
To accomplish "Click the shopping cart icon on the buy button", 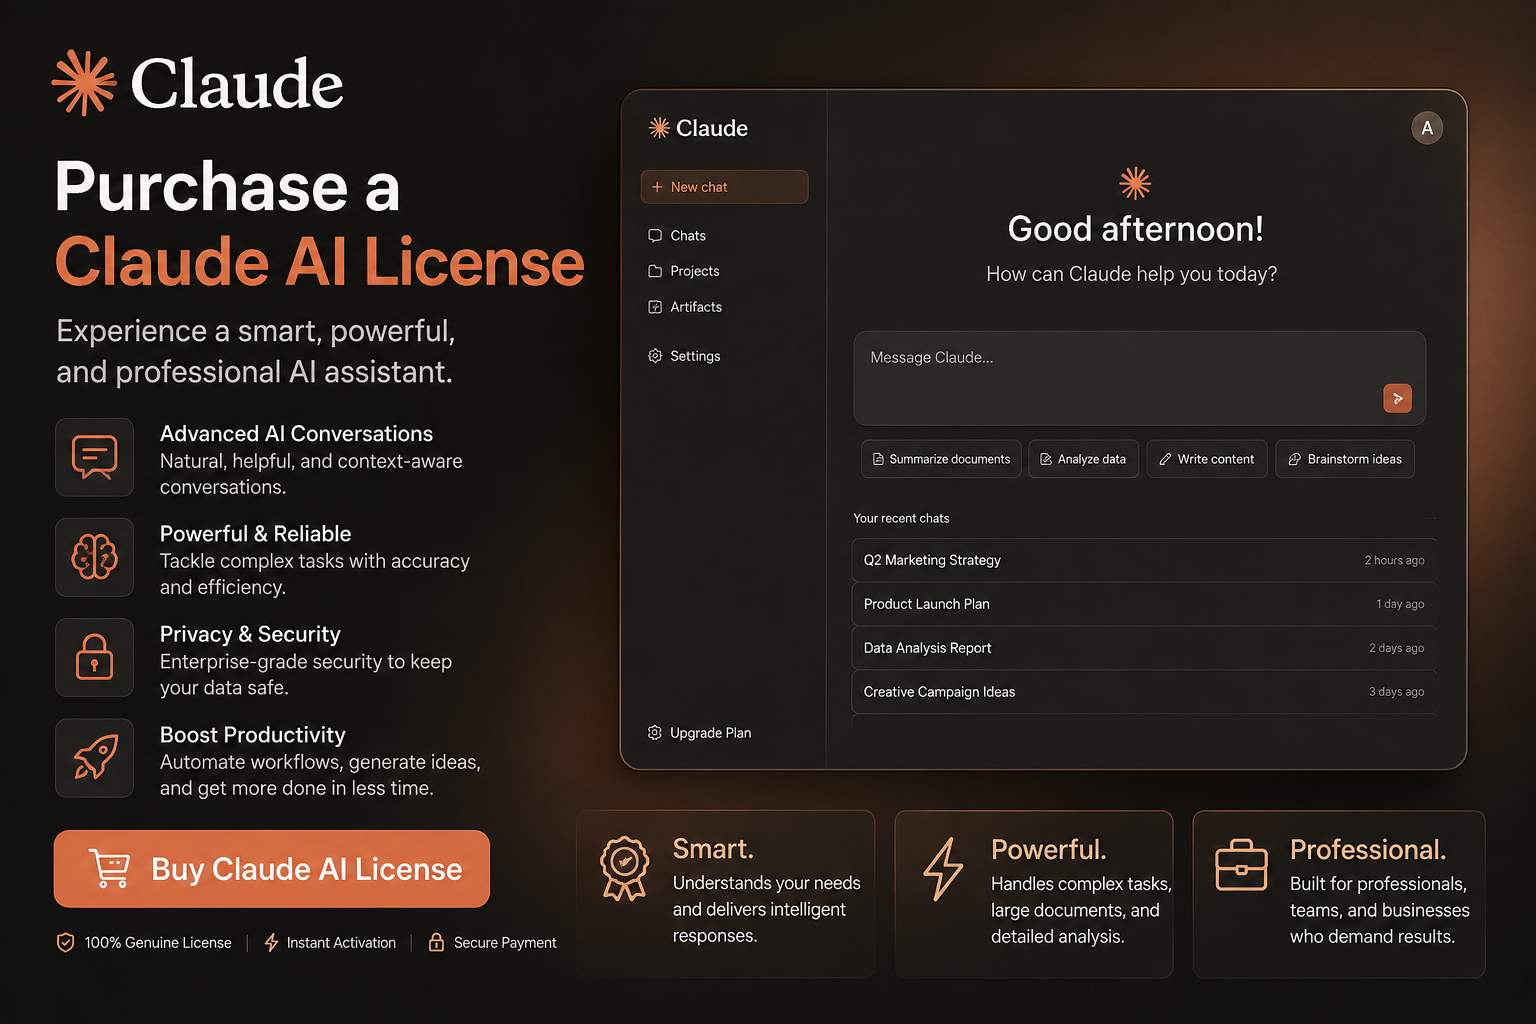I will point(109,868).
